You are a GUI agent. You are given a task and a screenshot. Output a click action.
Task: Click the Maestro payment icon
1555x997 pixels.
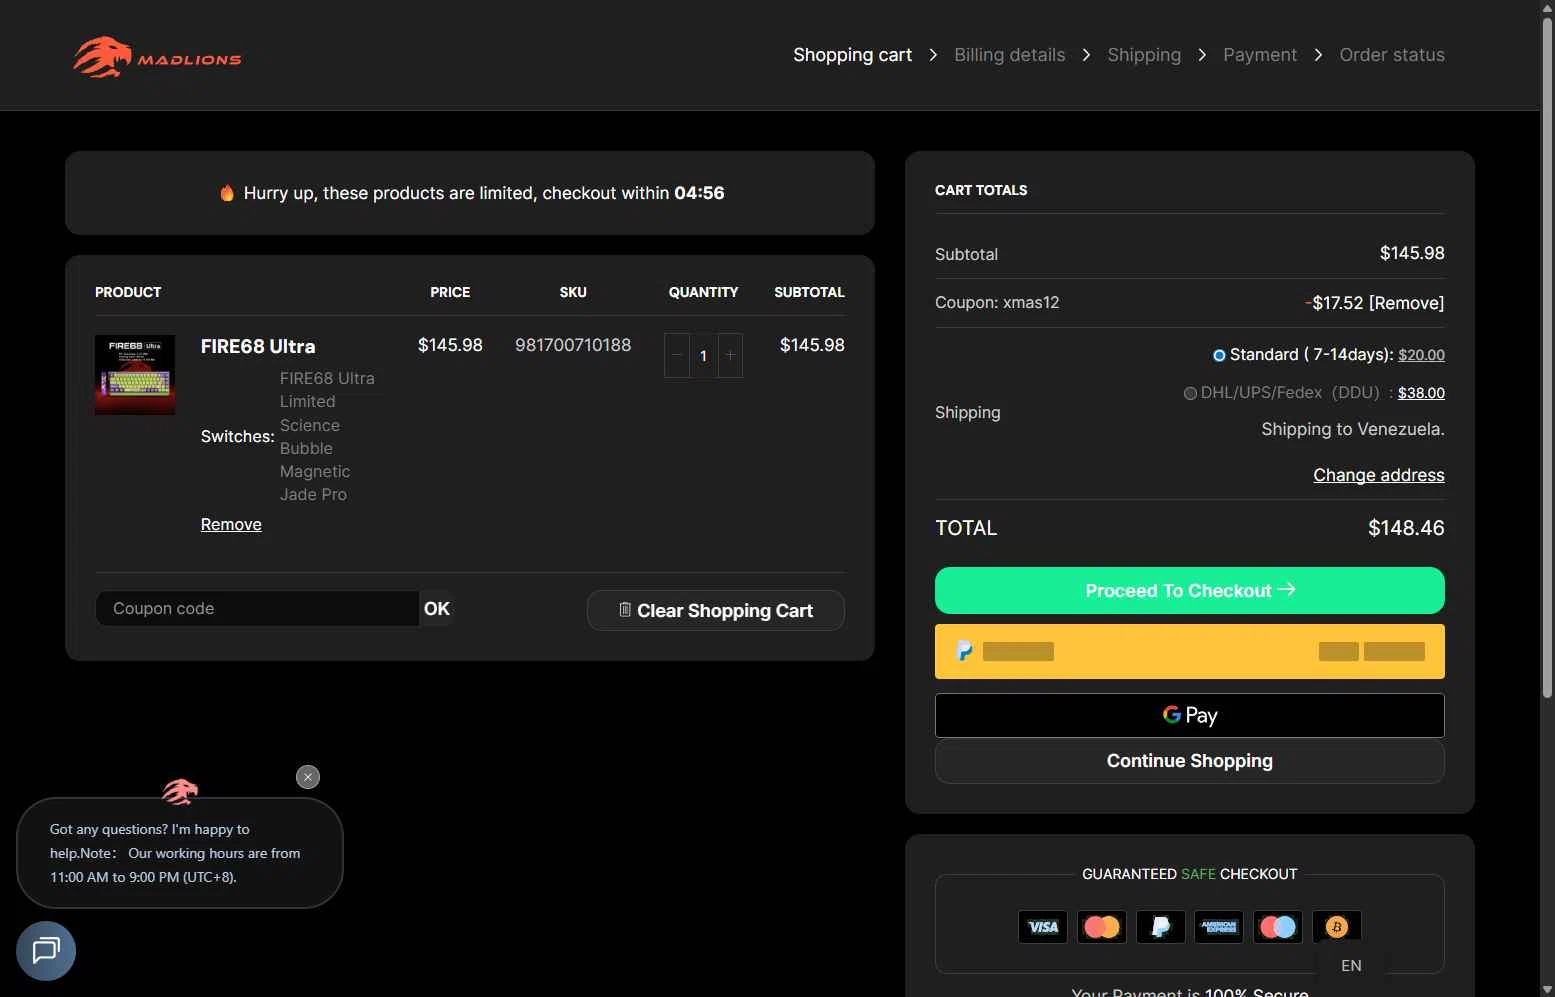(1278, 927)
